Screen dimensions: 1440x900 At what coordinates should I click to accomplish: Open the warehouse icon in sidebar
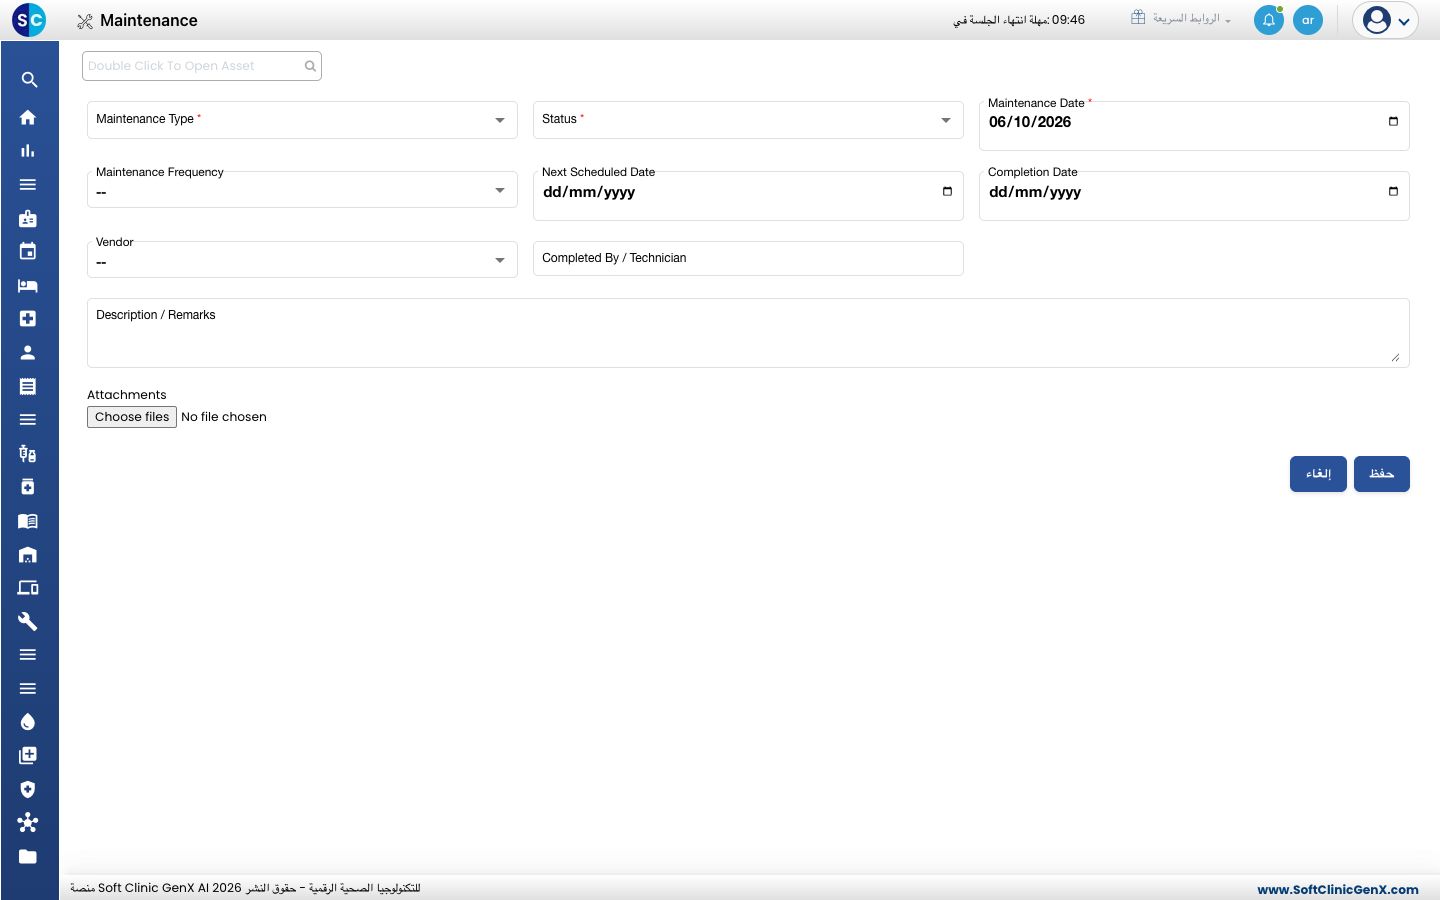pyautogui.click(x=28, y=554)
